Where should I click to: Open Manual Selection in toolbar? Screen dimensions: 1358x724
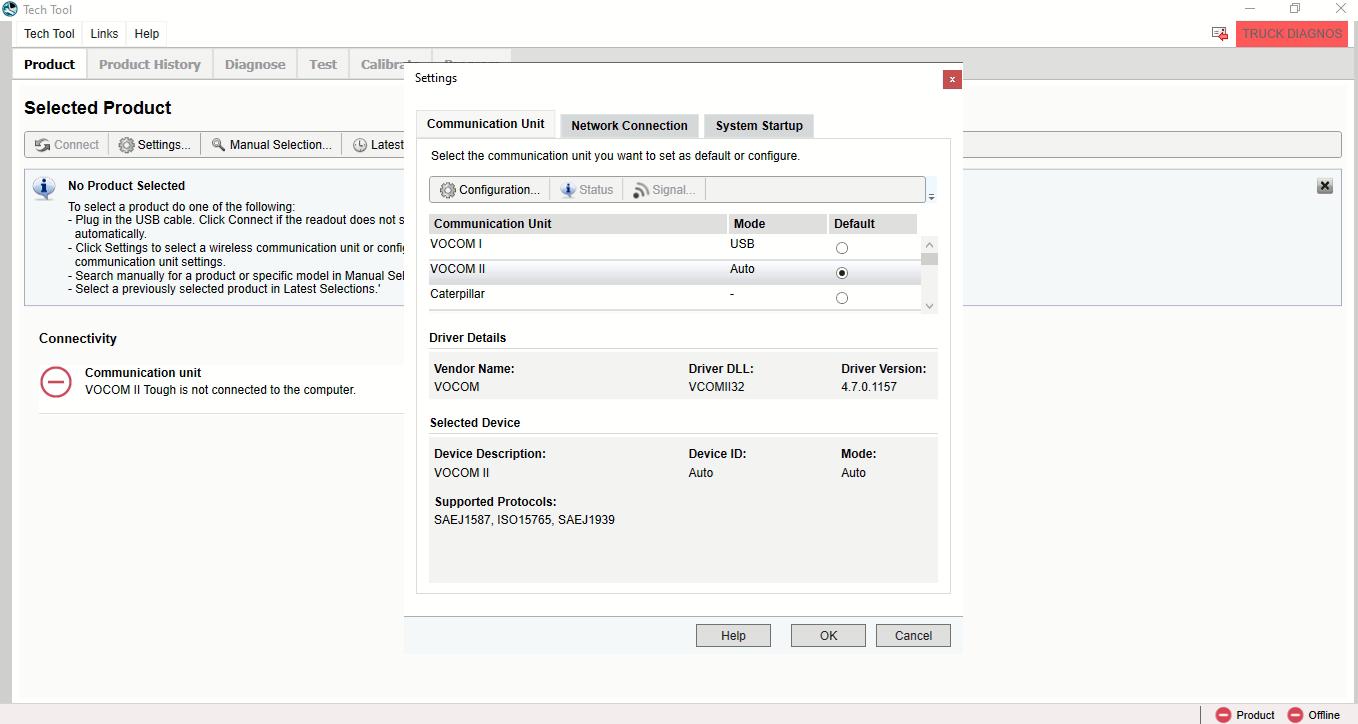click(x=271, y=145)
